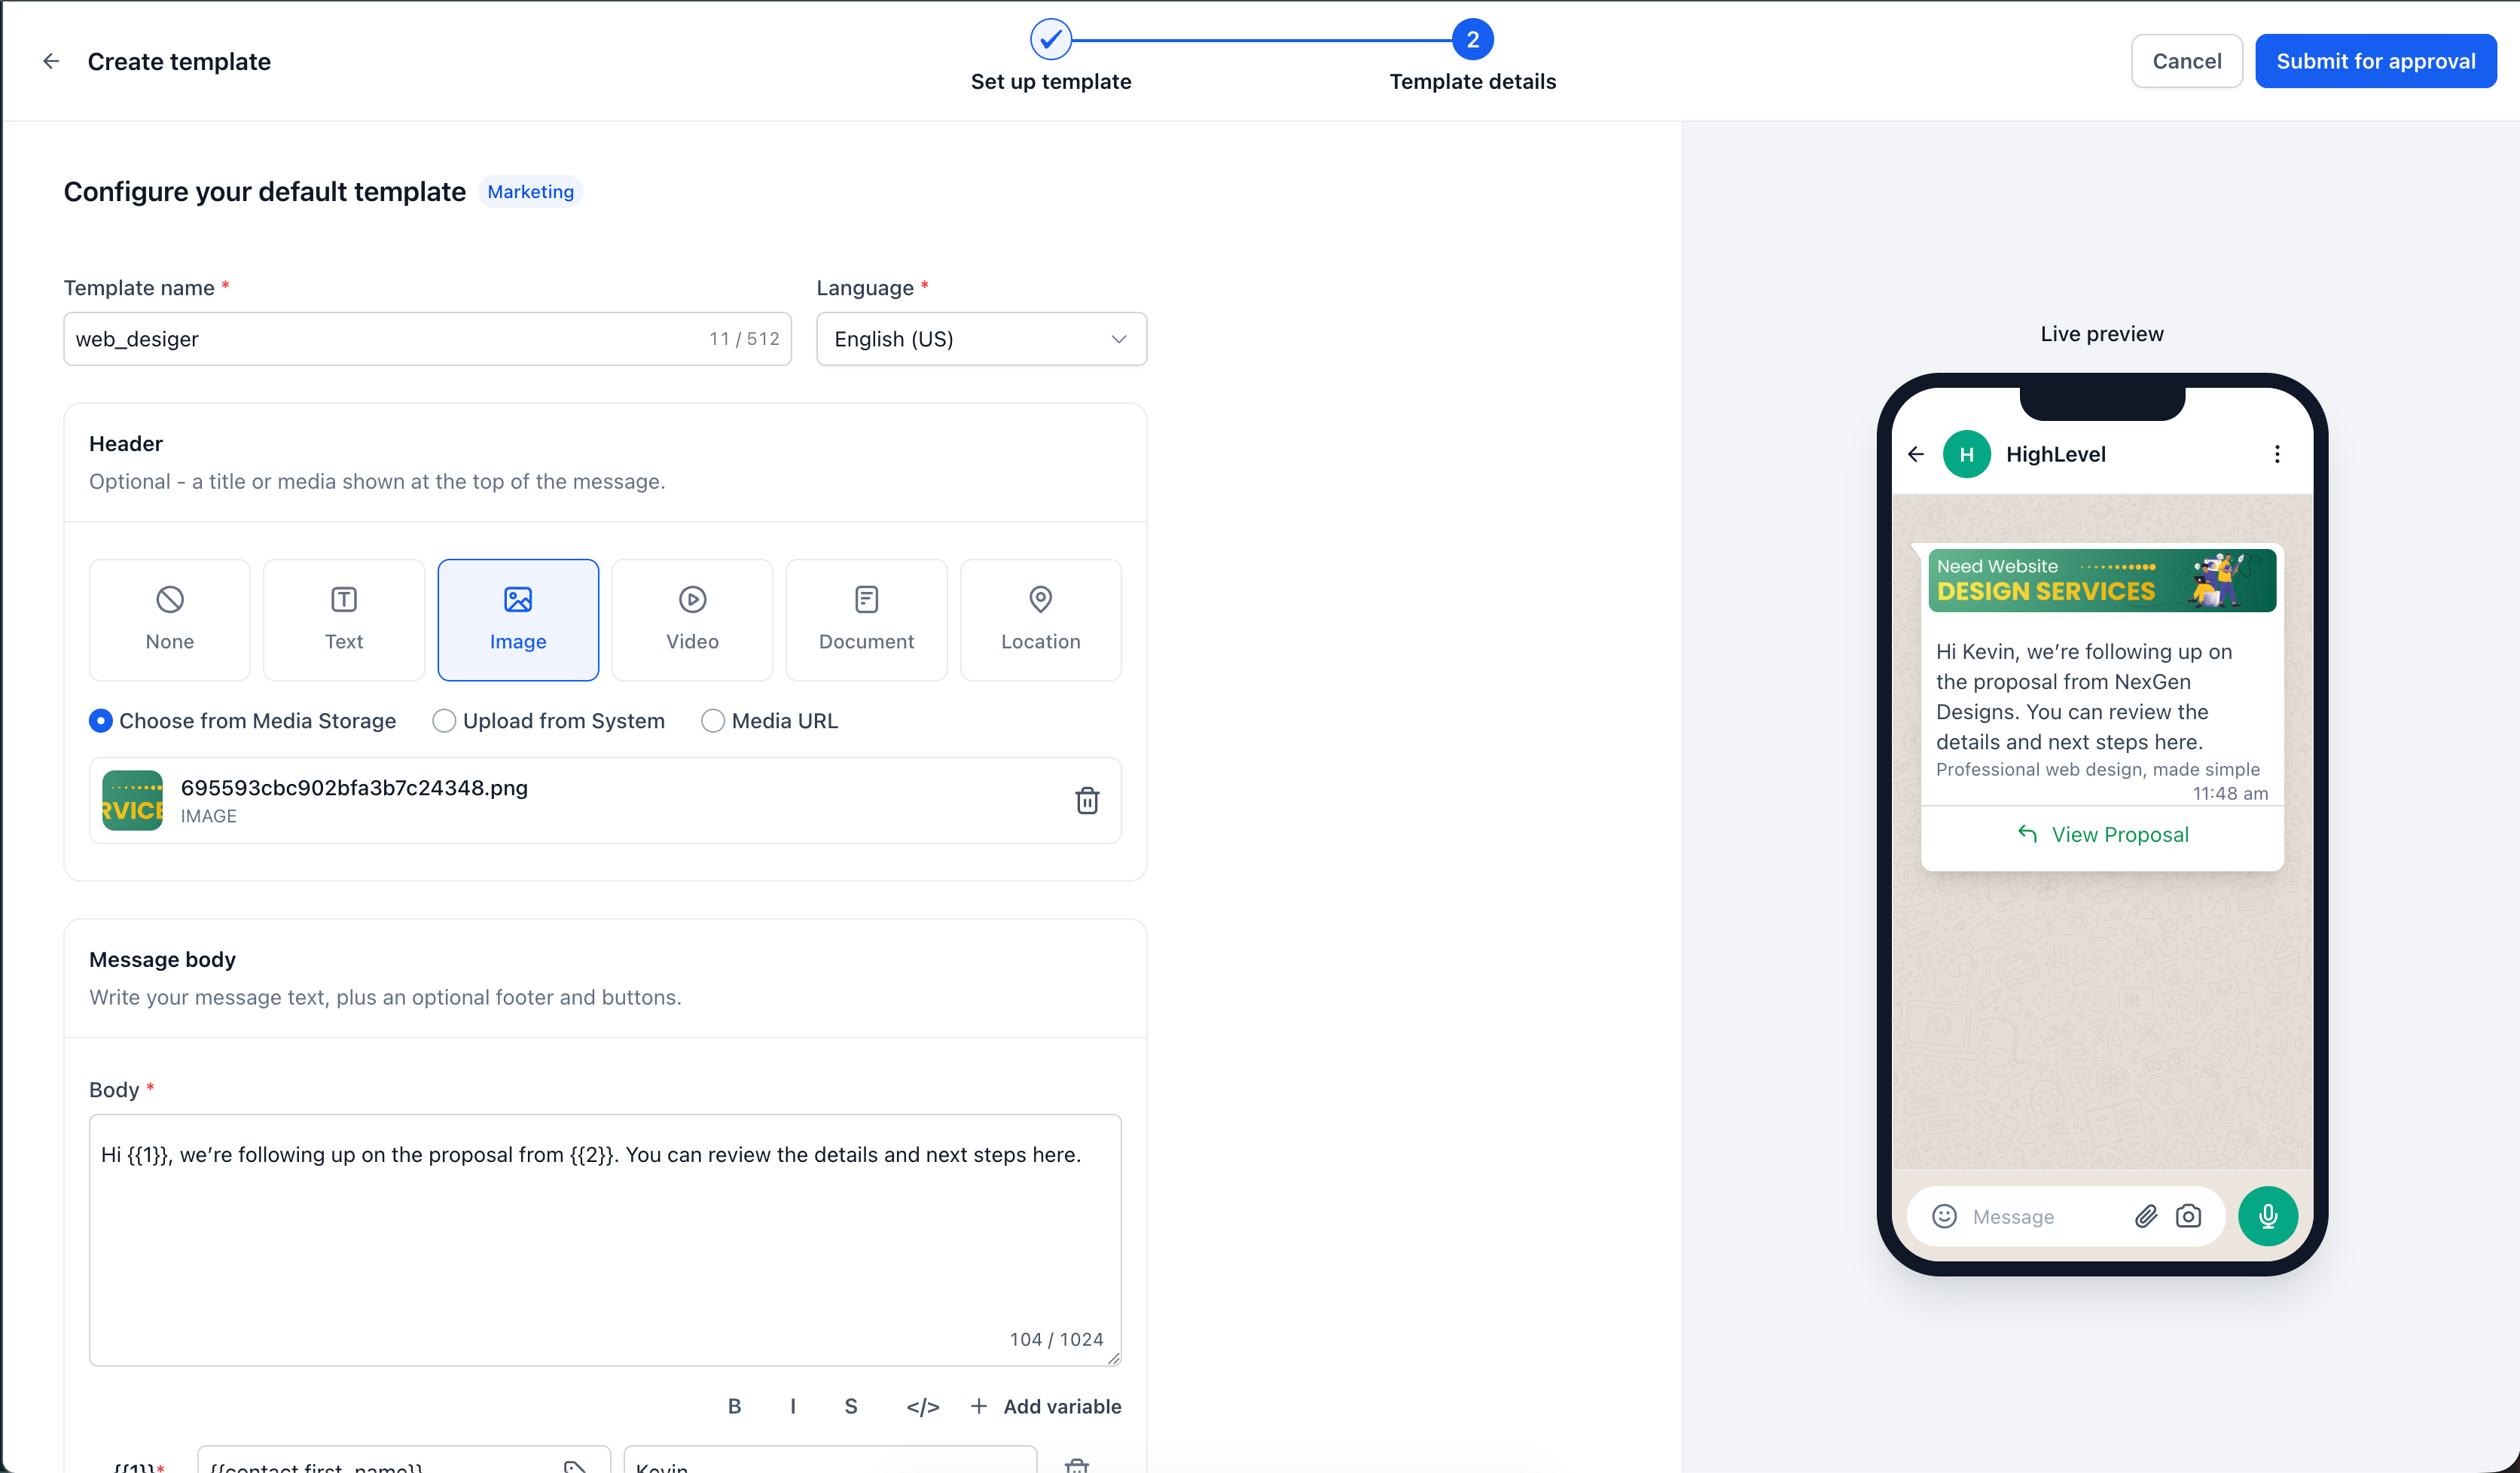Apply code formatting to body text
Screen dimensions: 2520x1473
[922, 1406]
